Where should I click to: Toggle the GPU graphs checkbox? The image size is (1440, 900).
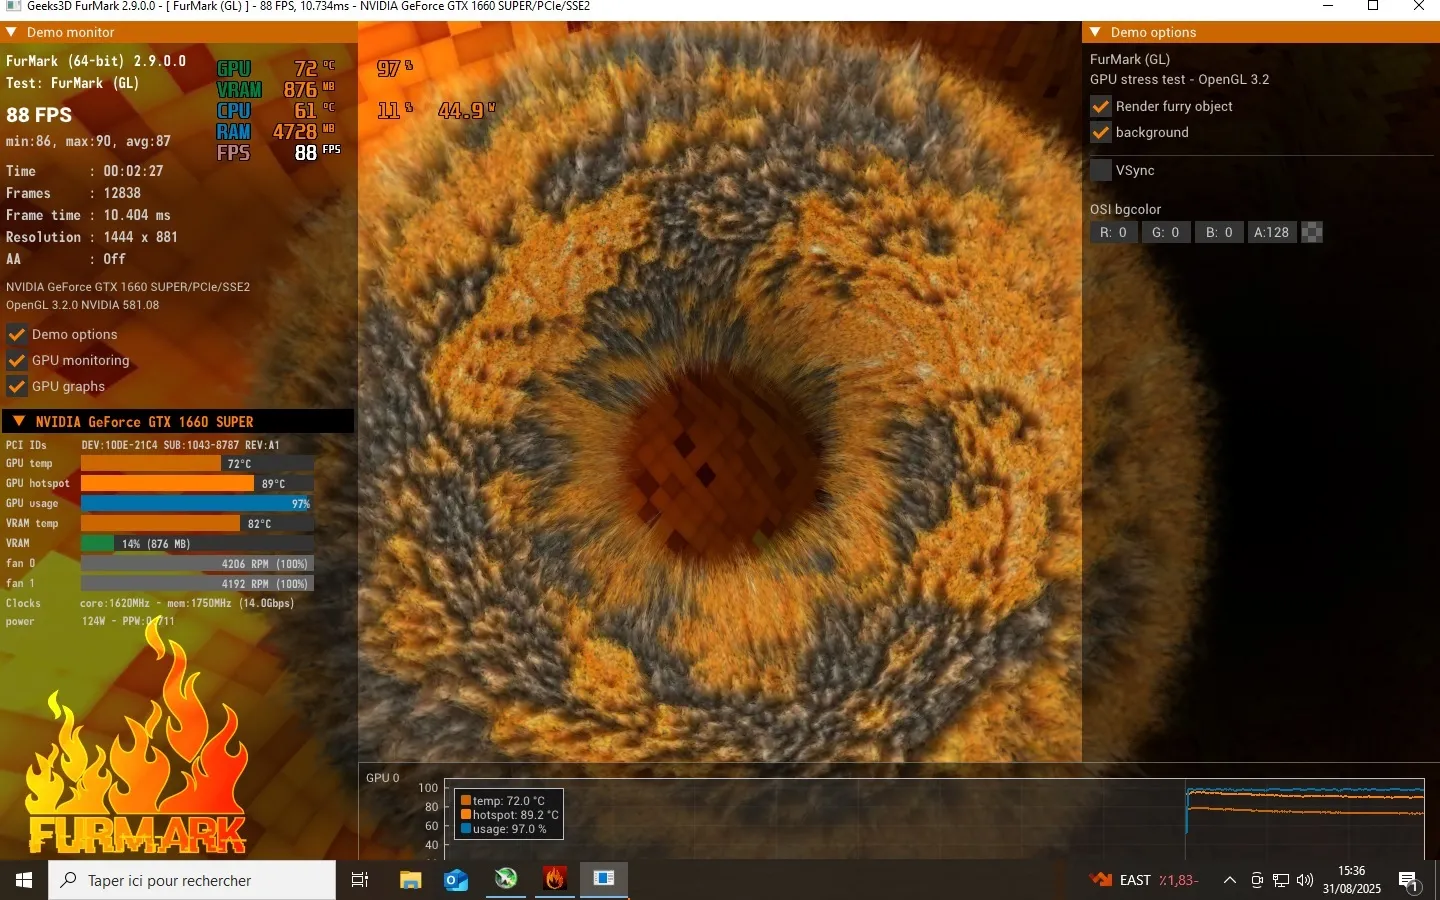[x=17, y=386]
